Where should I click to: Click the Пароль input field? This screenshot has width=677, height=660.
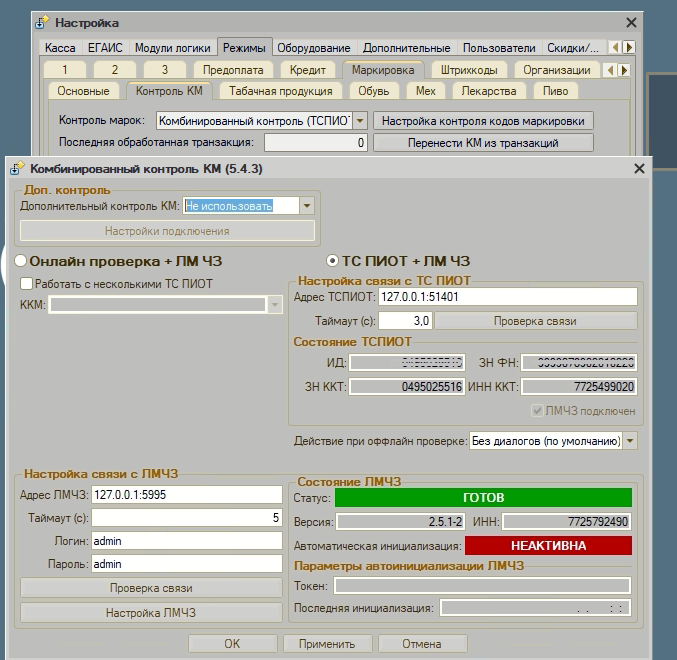click(187, 564)
